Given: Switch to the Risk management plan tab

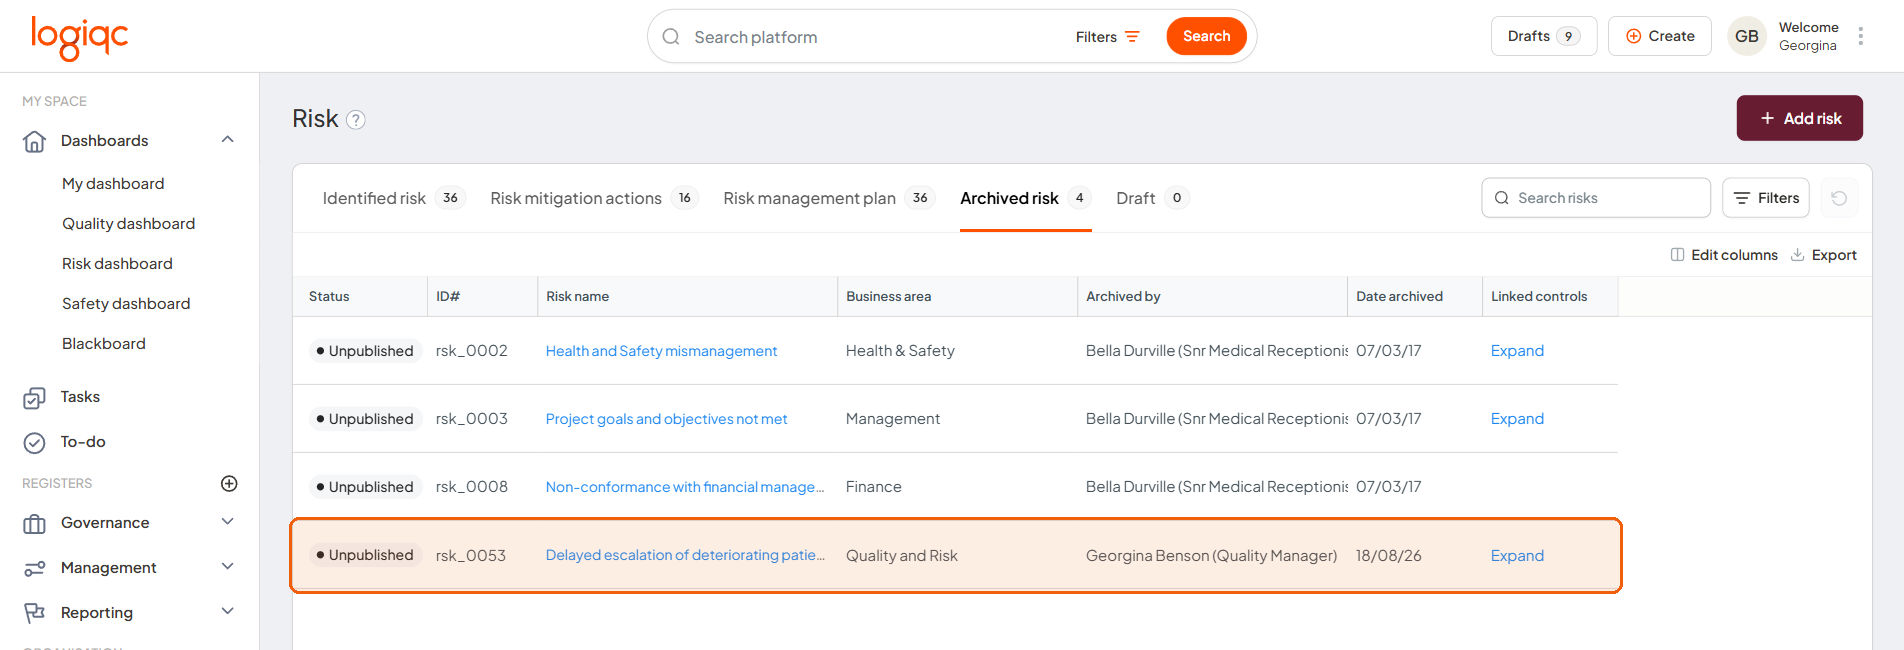Looking at the screenshot, I should point(829,198).
